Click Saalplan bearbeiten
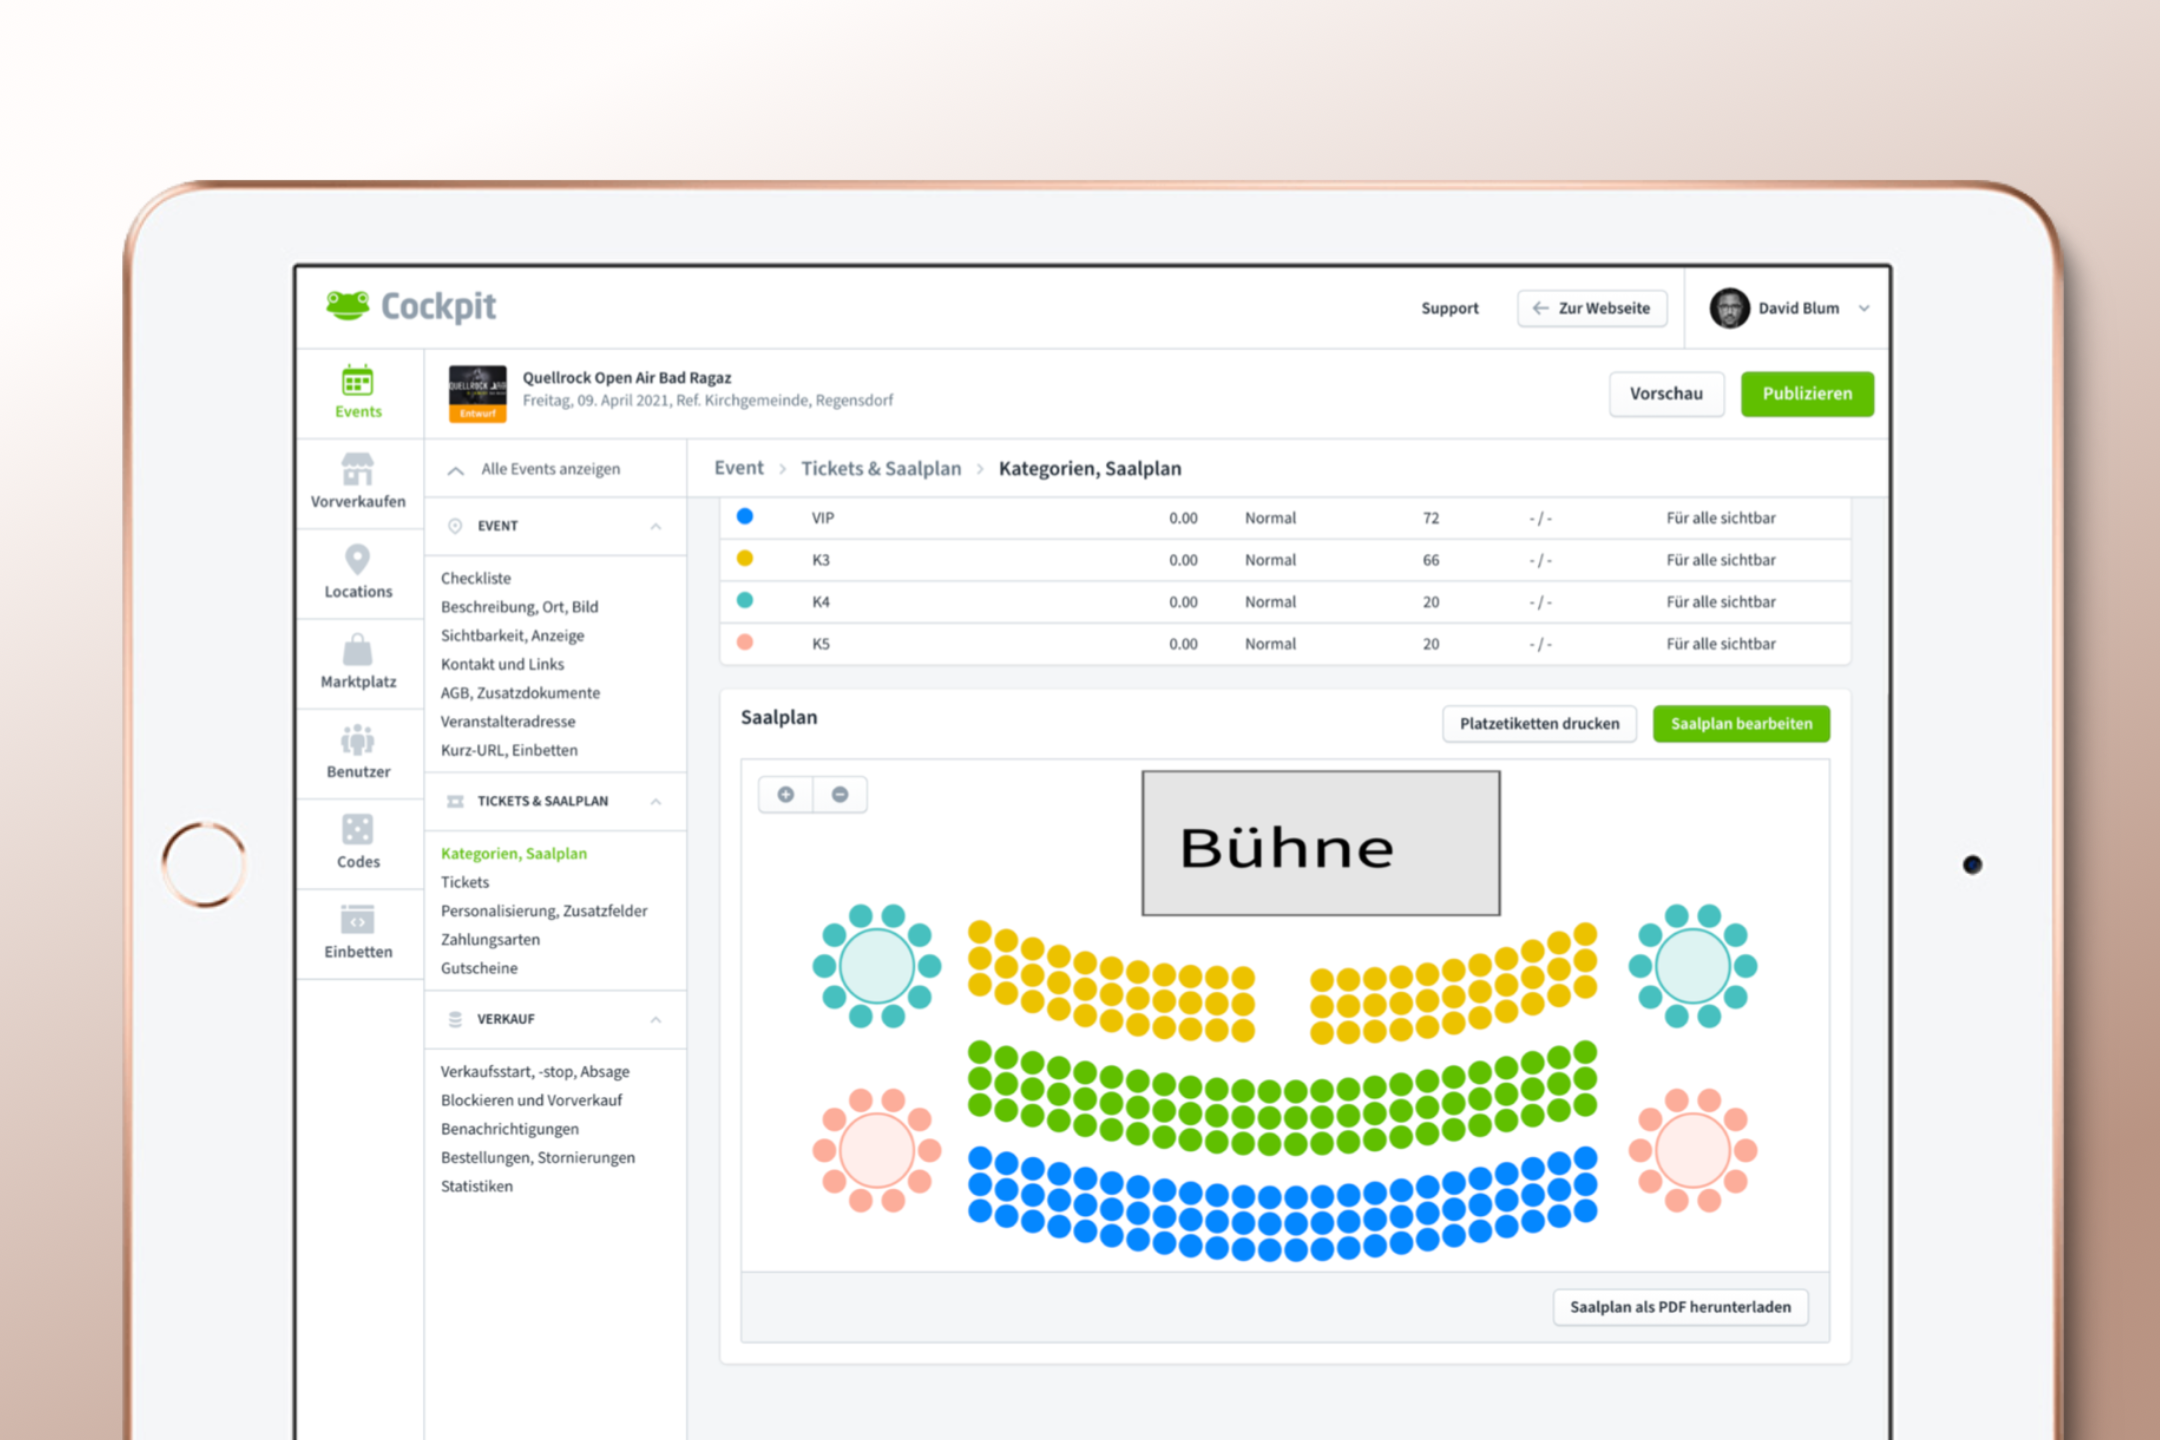 click(x=1741, y=724)
